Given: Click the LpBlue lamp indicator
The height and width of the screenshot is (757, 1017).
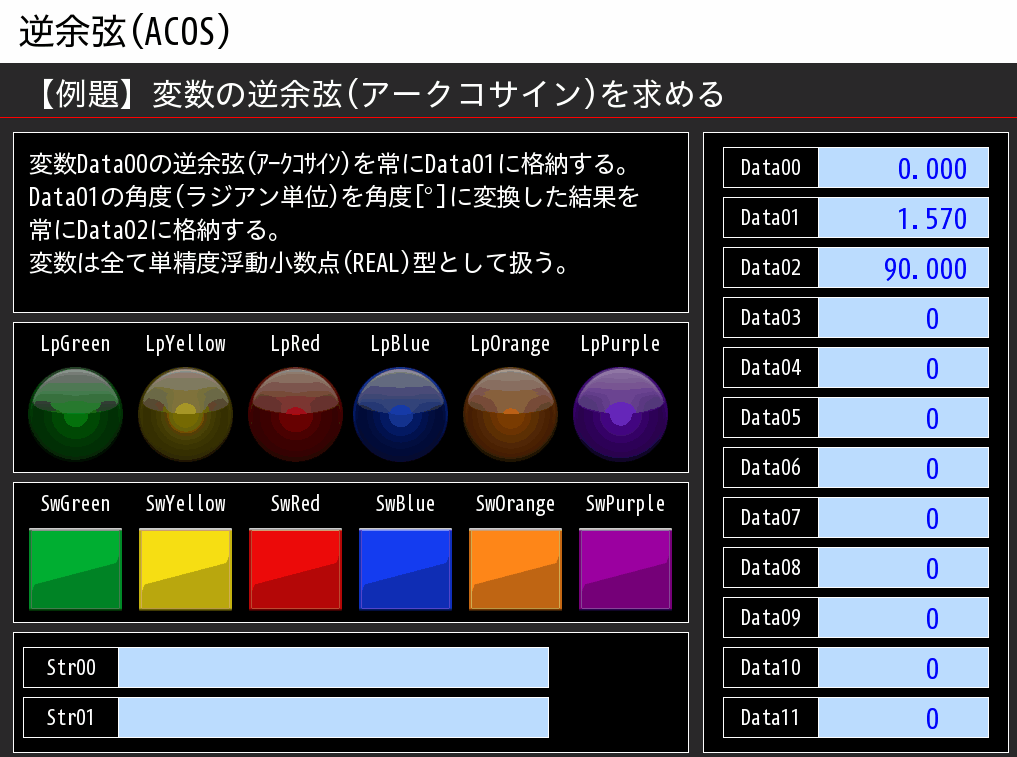Looking at the screenshot, I should click(400, 414).
